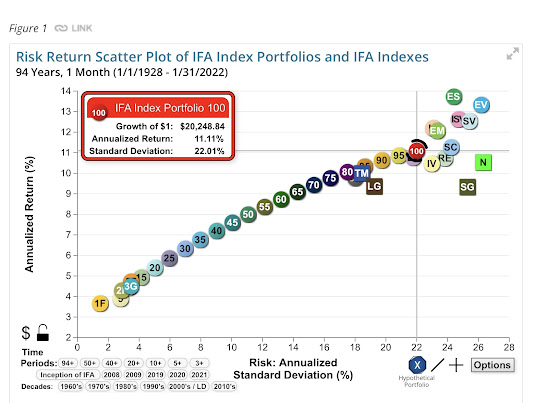Select the EV index bubble
Image resolution: width=535 pixels, height=403 pixels.
(481, 105)
